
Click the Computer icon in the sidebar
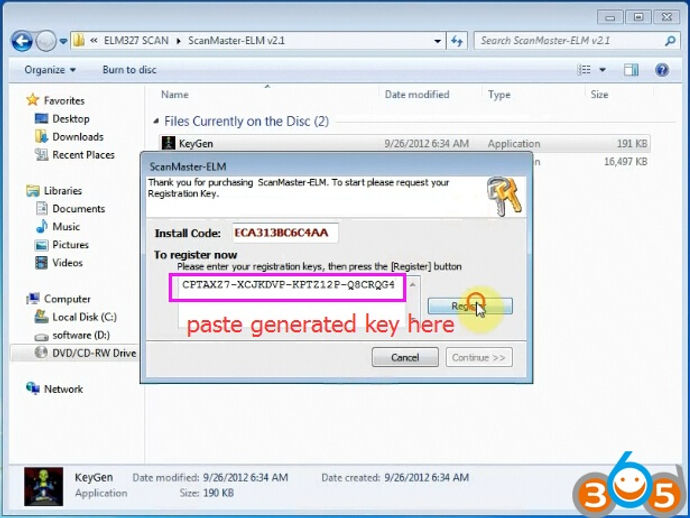[33, 298]
